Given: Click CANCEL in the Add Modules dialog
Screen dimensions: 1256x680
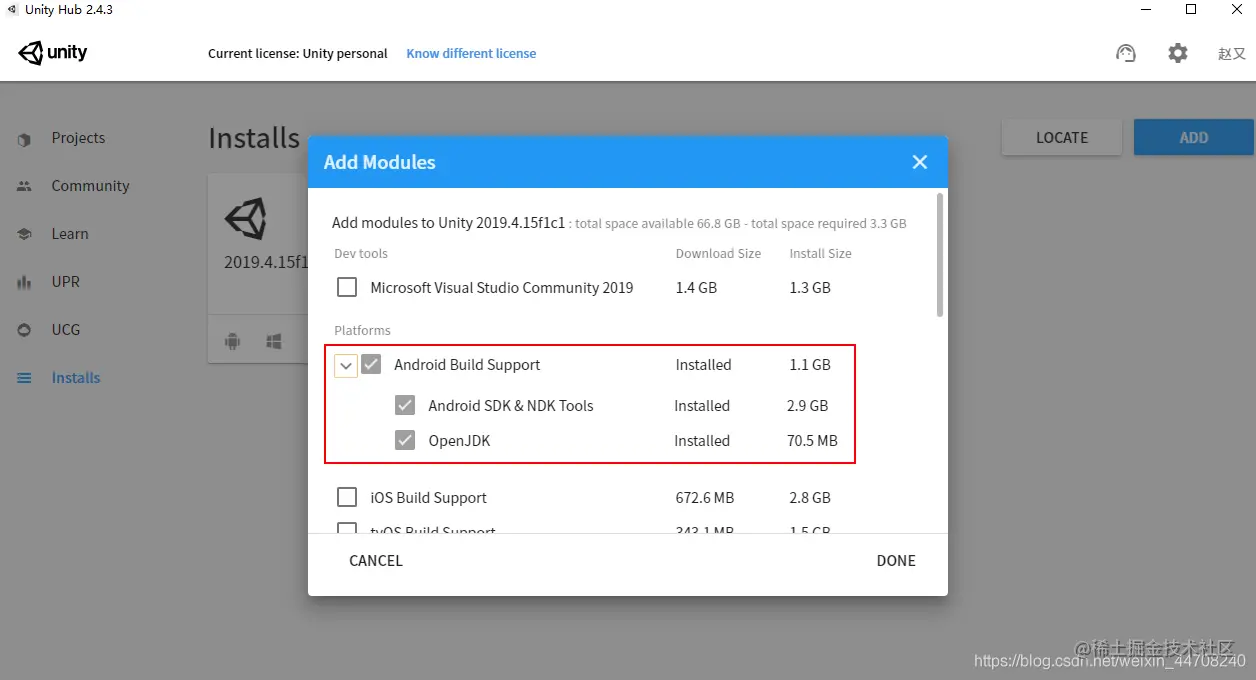Looking at the screenshot, I should coord(376,561).
